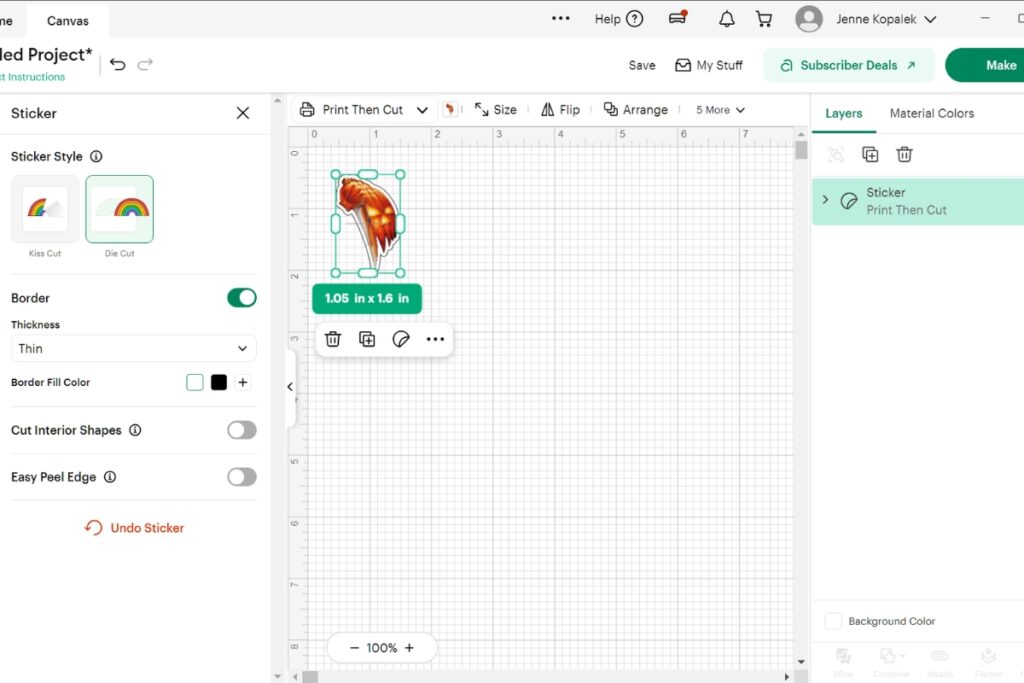Open the three-dot overflow menu in header

click(560, 18)
